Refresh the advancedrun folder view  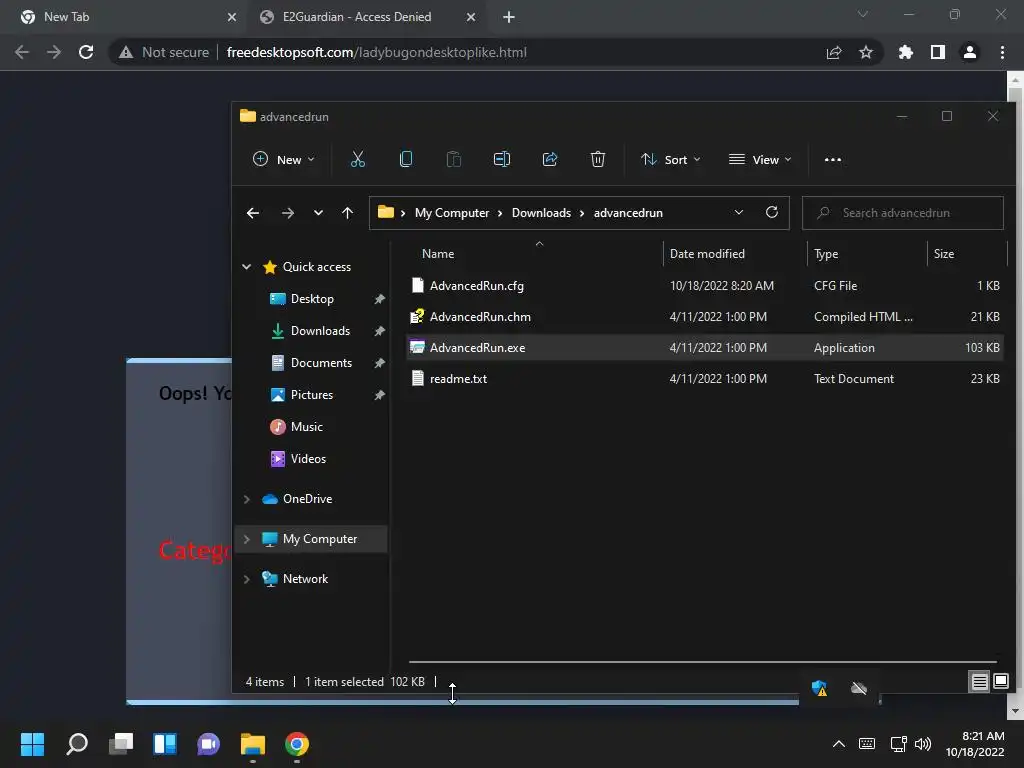click(771, 212)
